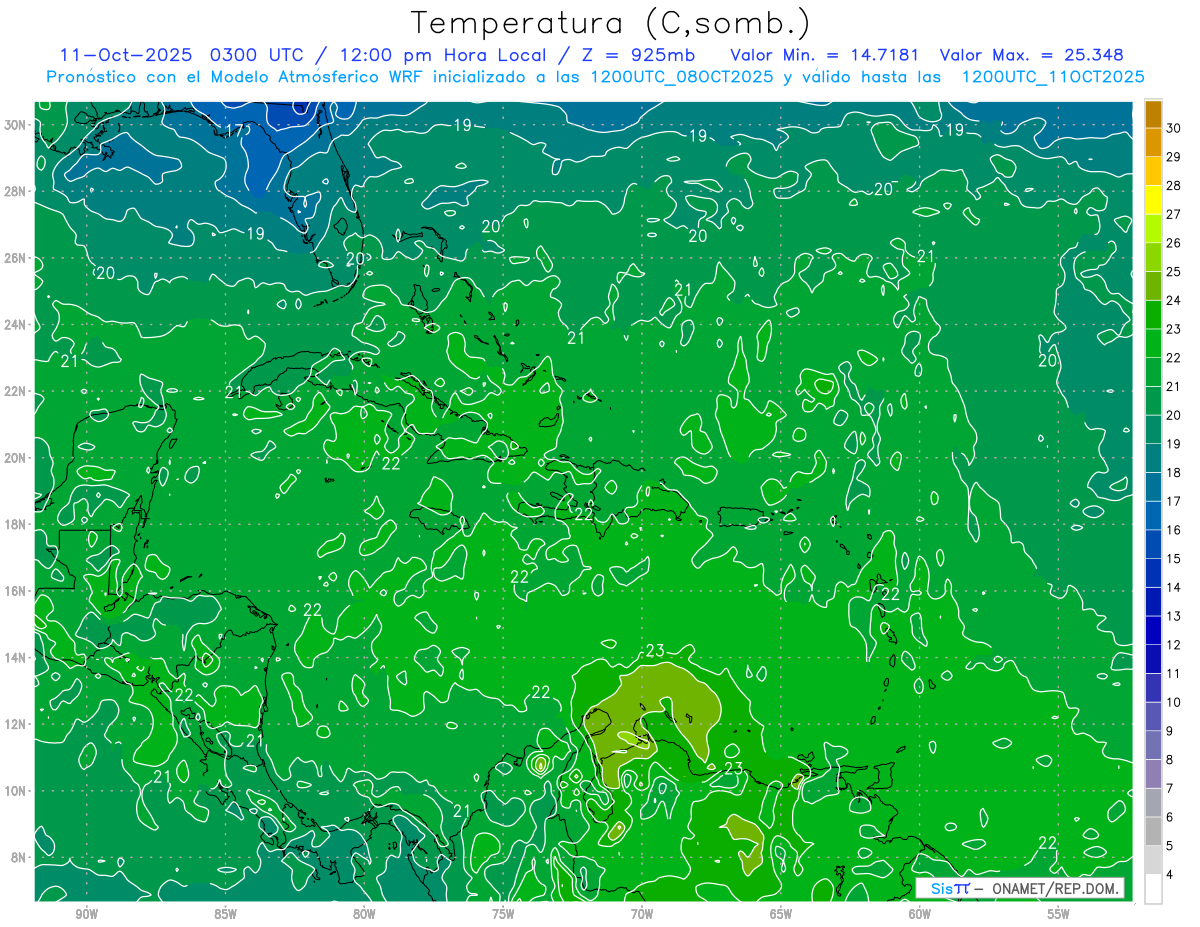
Task: Click the 8N latitude axis label
Action: click(19, 857)
